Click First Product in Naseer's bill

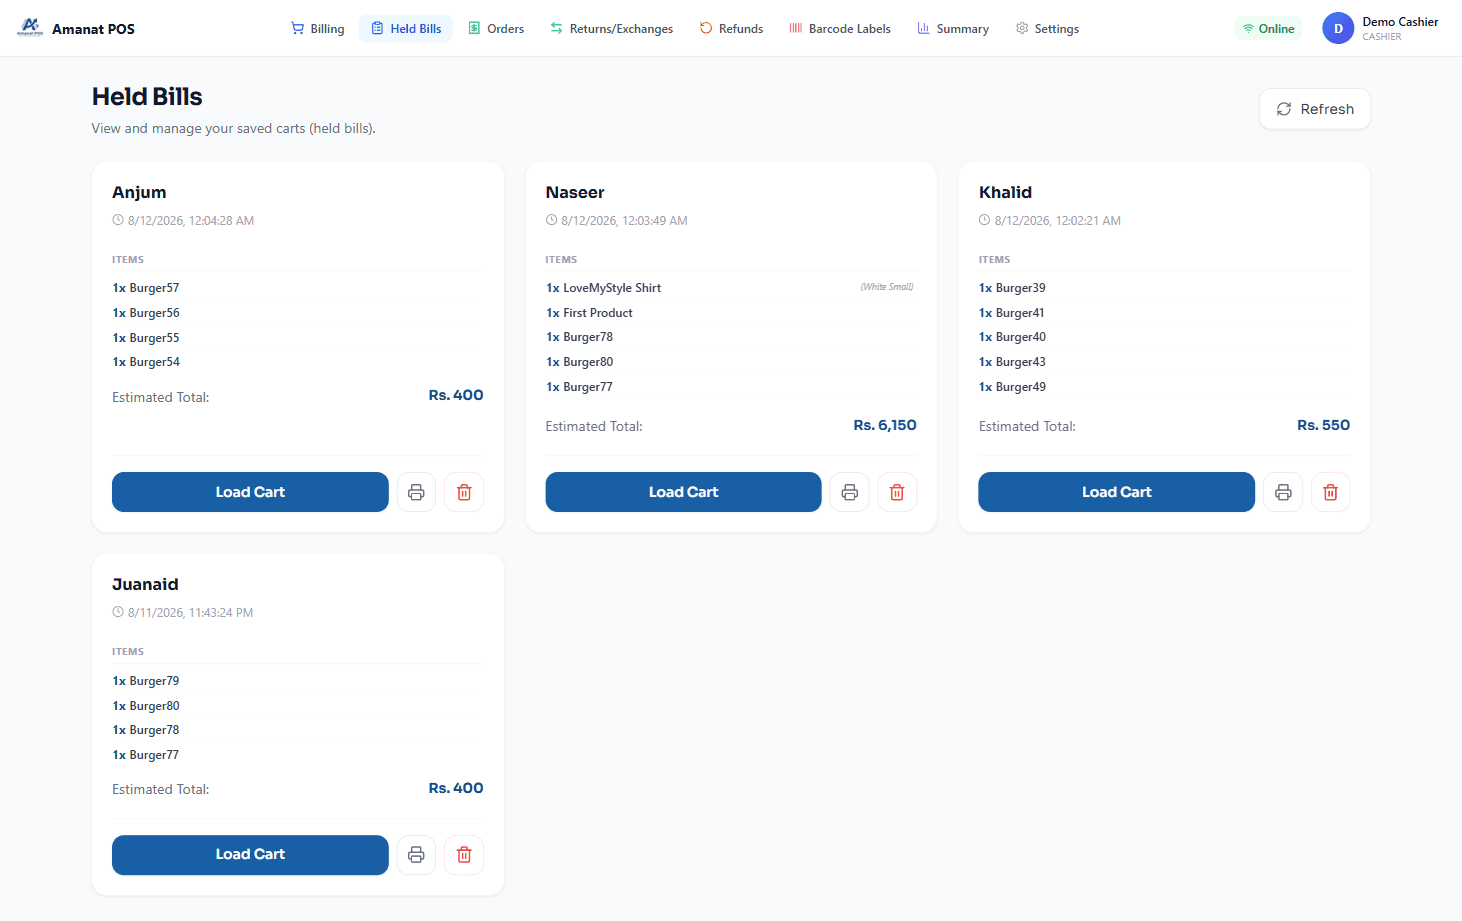pos(589,313)
